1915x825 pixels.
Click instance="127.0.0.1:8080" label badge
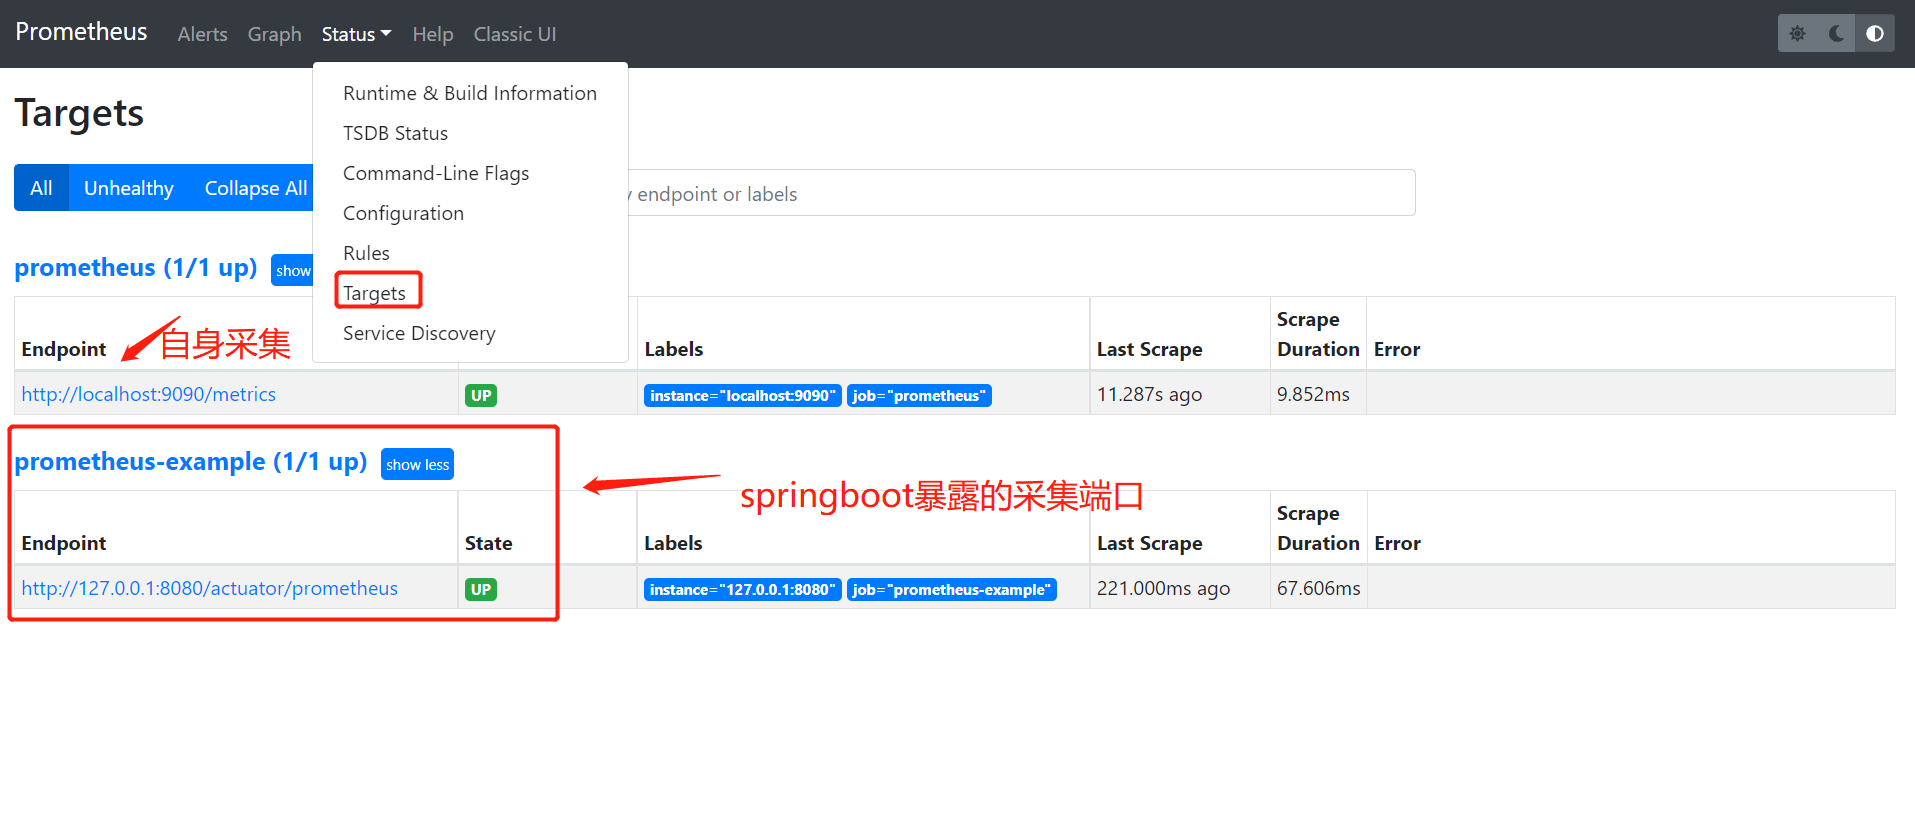coord(742,589)
